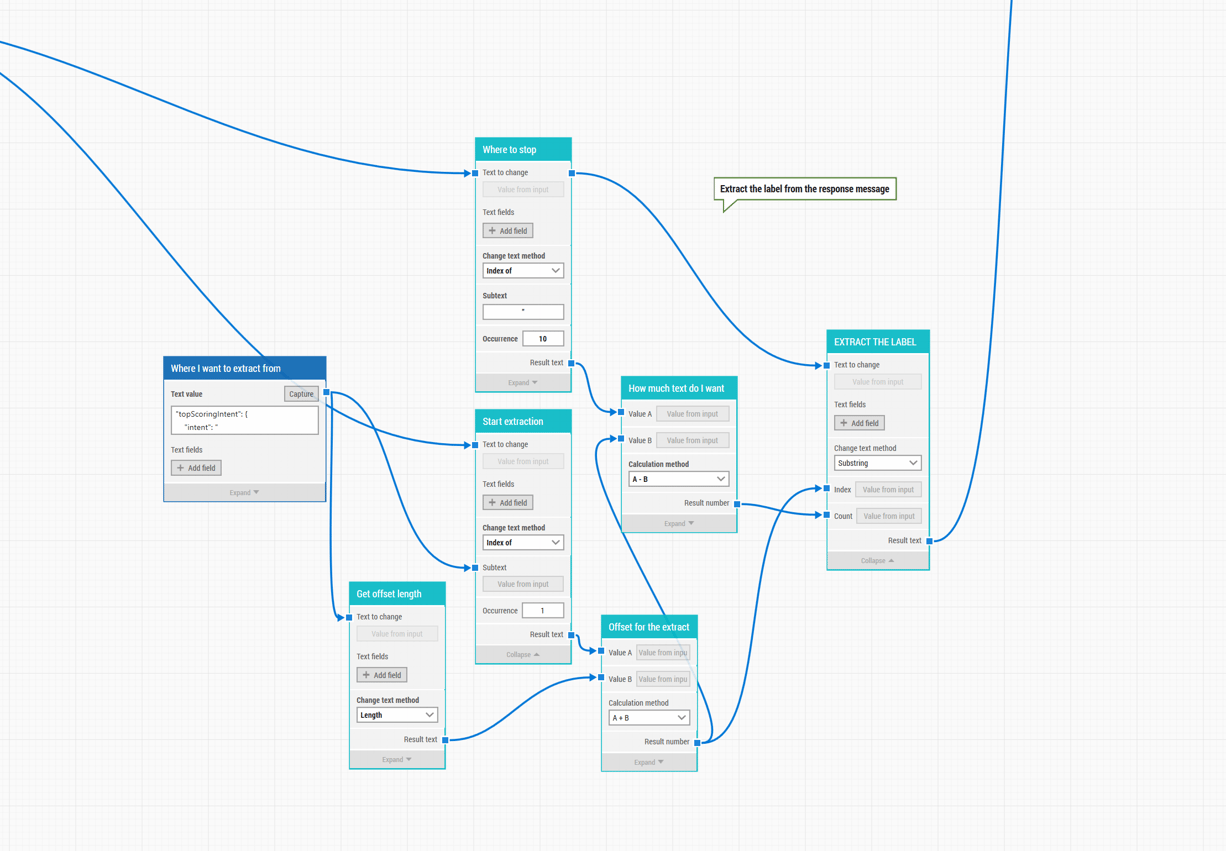Click the Value B input port on How much text do I want
Screen dimensions: 1226x851
623,440
